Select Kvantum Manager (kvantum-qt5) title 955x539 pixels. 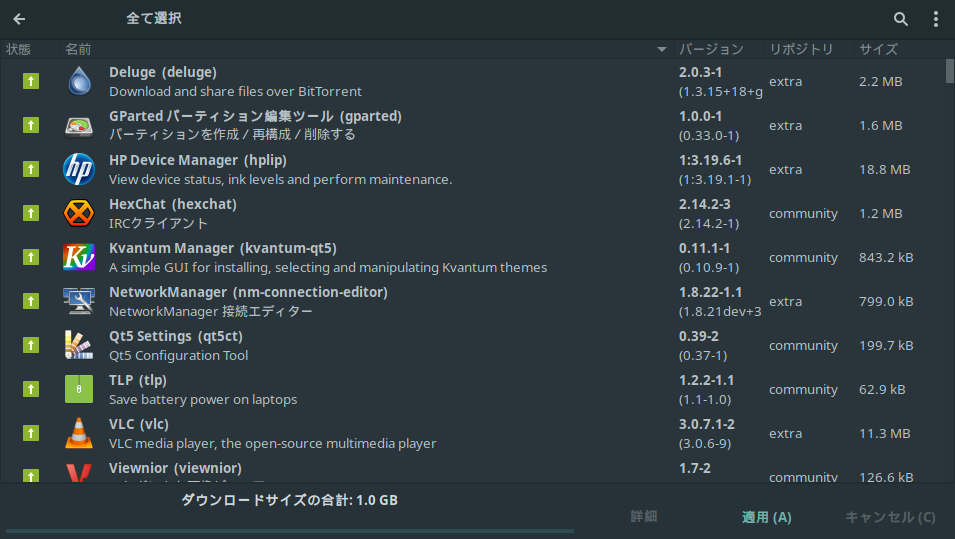[x=223, y=248]
